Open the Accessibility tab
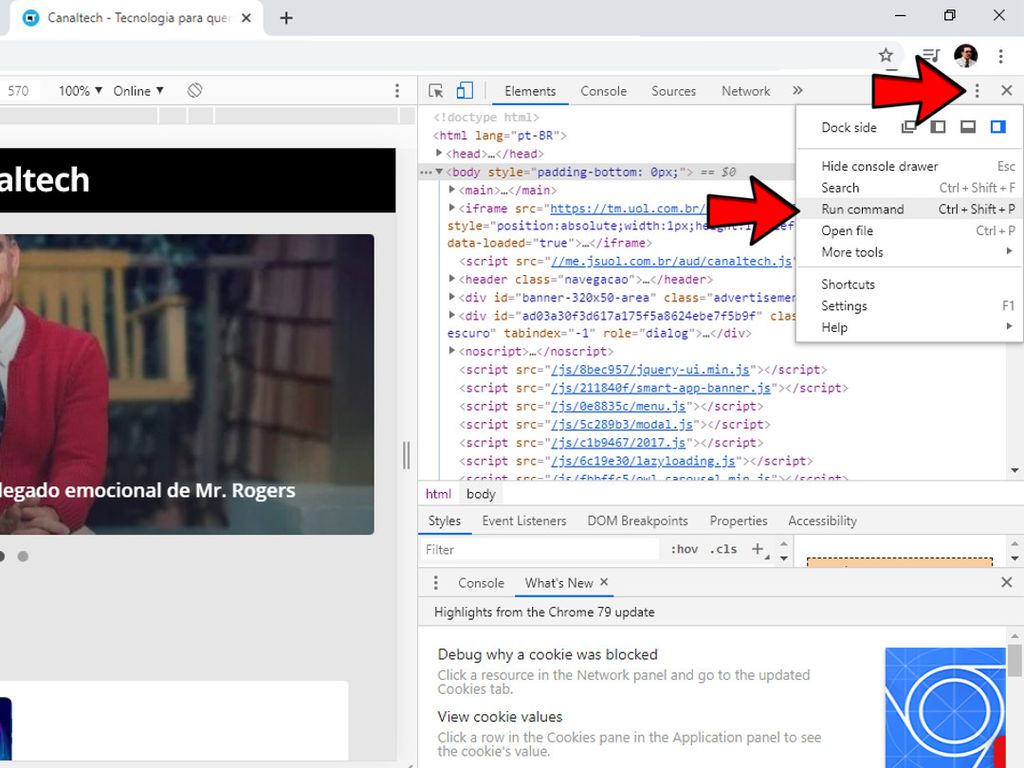Image resolution: width=1024 pixels, height=768 pixels. coord(822,520)
